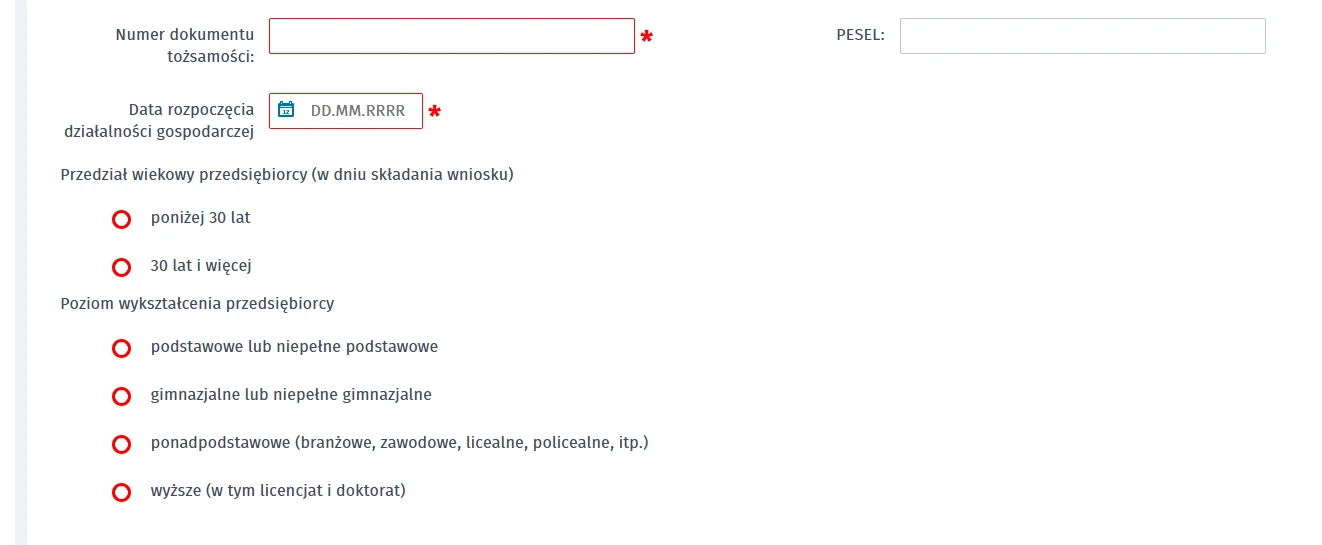Image resolution: width=1322 pixels, height=545 pixels.
Task: Pick 'gimnazjalne lub niepełne gimnazjalne' radio circle
Action: point(122,396)
